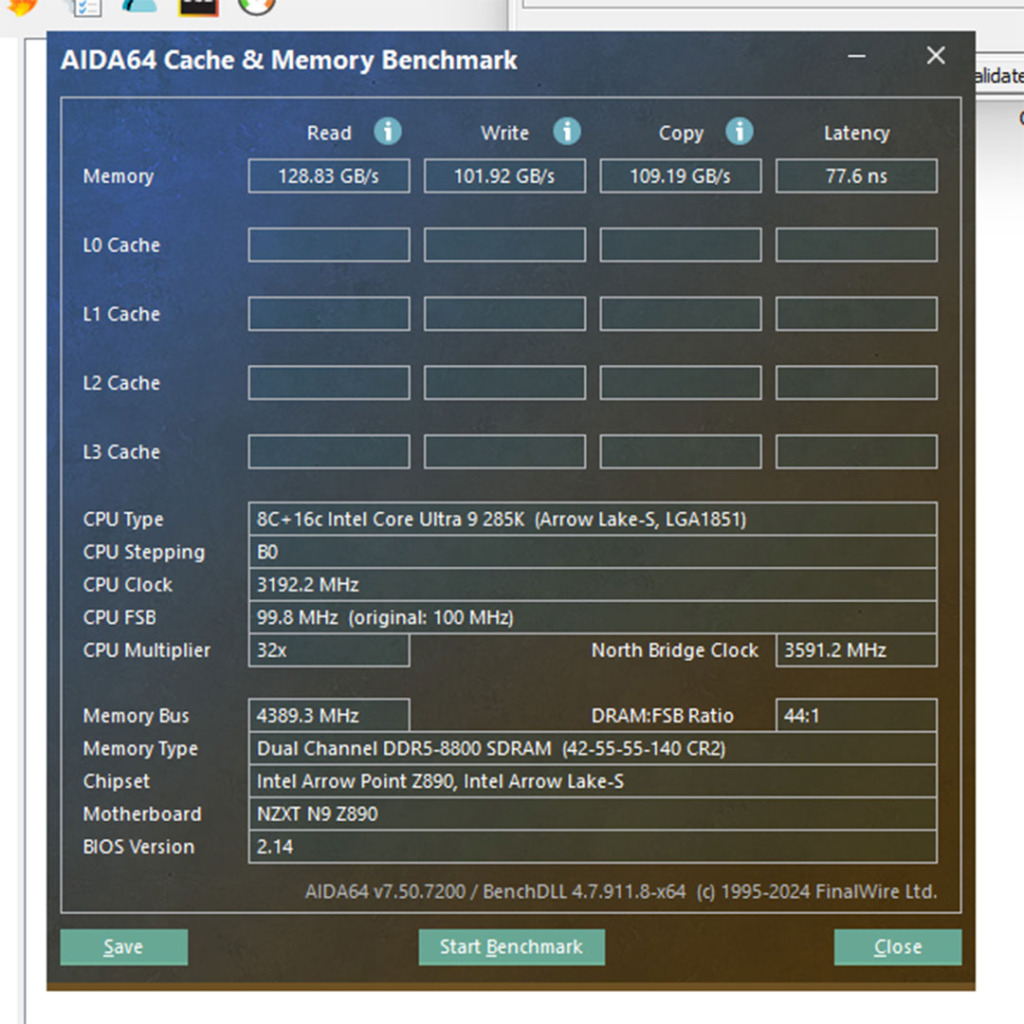Click the Copy column header label
The image size is (1024, 1024).
point(681,133)
